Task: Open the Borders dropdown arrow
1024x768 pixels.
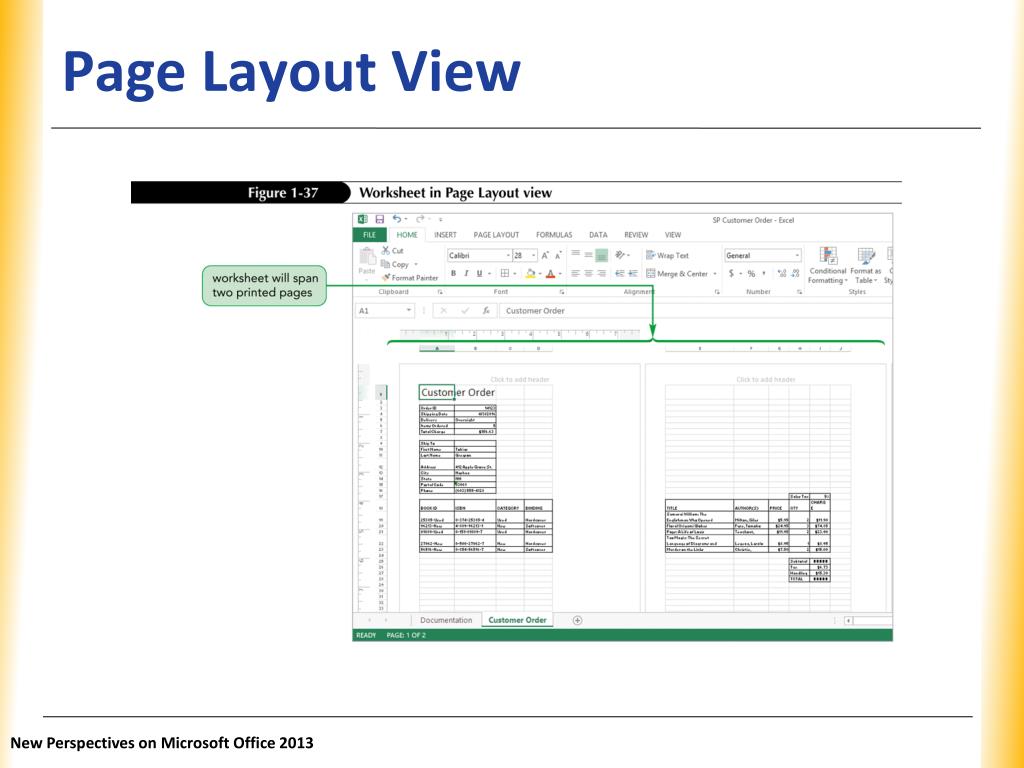Action: pyautogui.click(x=515, y=274)
